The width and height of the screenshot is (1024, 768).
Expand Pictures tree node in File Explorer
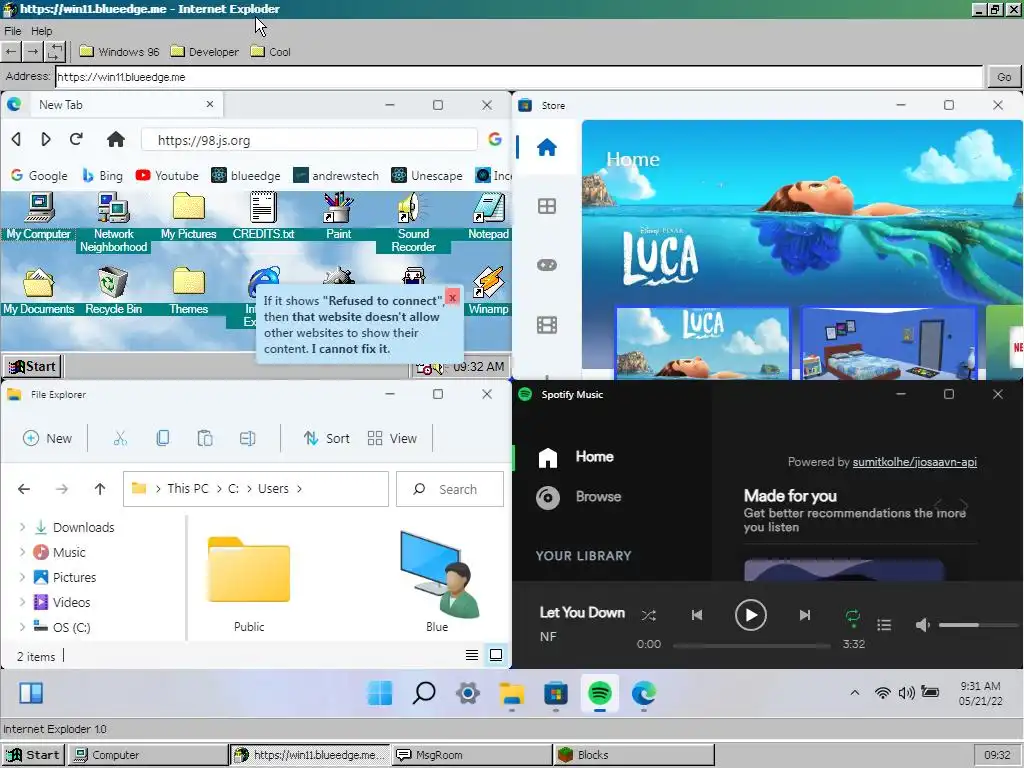pyautogui.click(x=22, y=577)
